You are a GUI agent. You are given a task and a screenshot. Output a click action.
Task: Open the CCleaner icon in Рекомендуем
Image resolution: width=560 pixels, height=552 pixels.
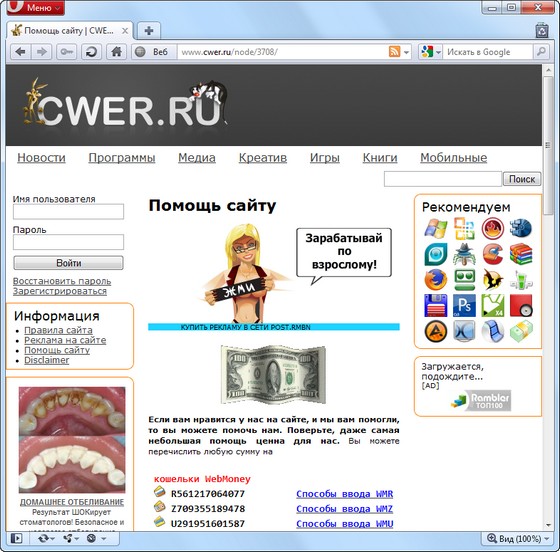(x=493, y=254)
